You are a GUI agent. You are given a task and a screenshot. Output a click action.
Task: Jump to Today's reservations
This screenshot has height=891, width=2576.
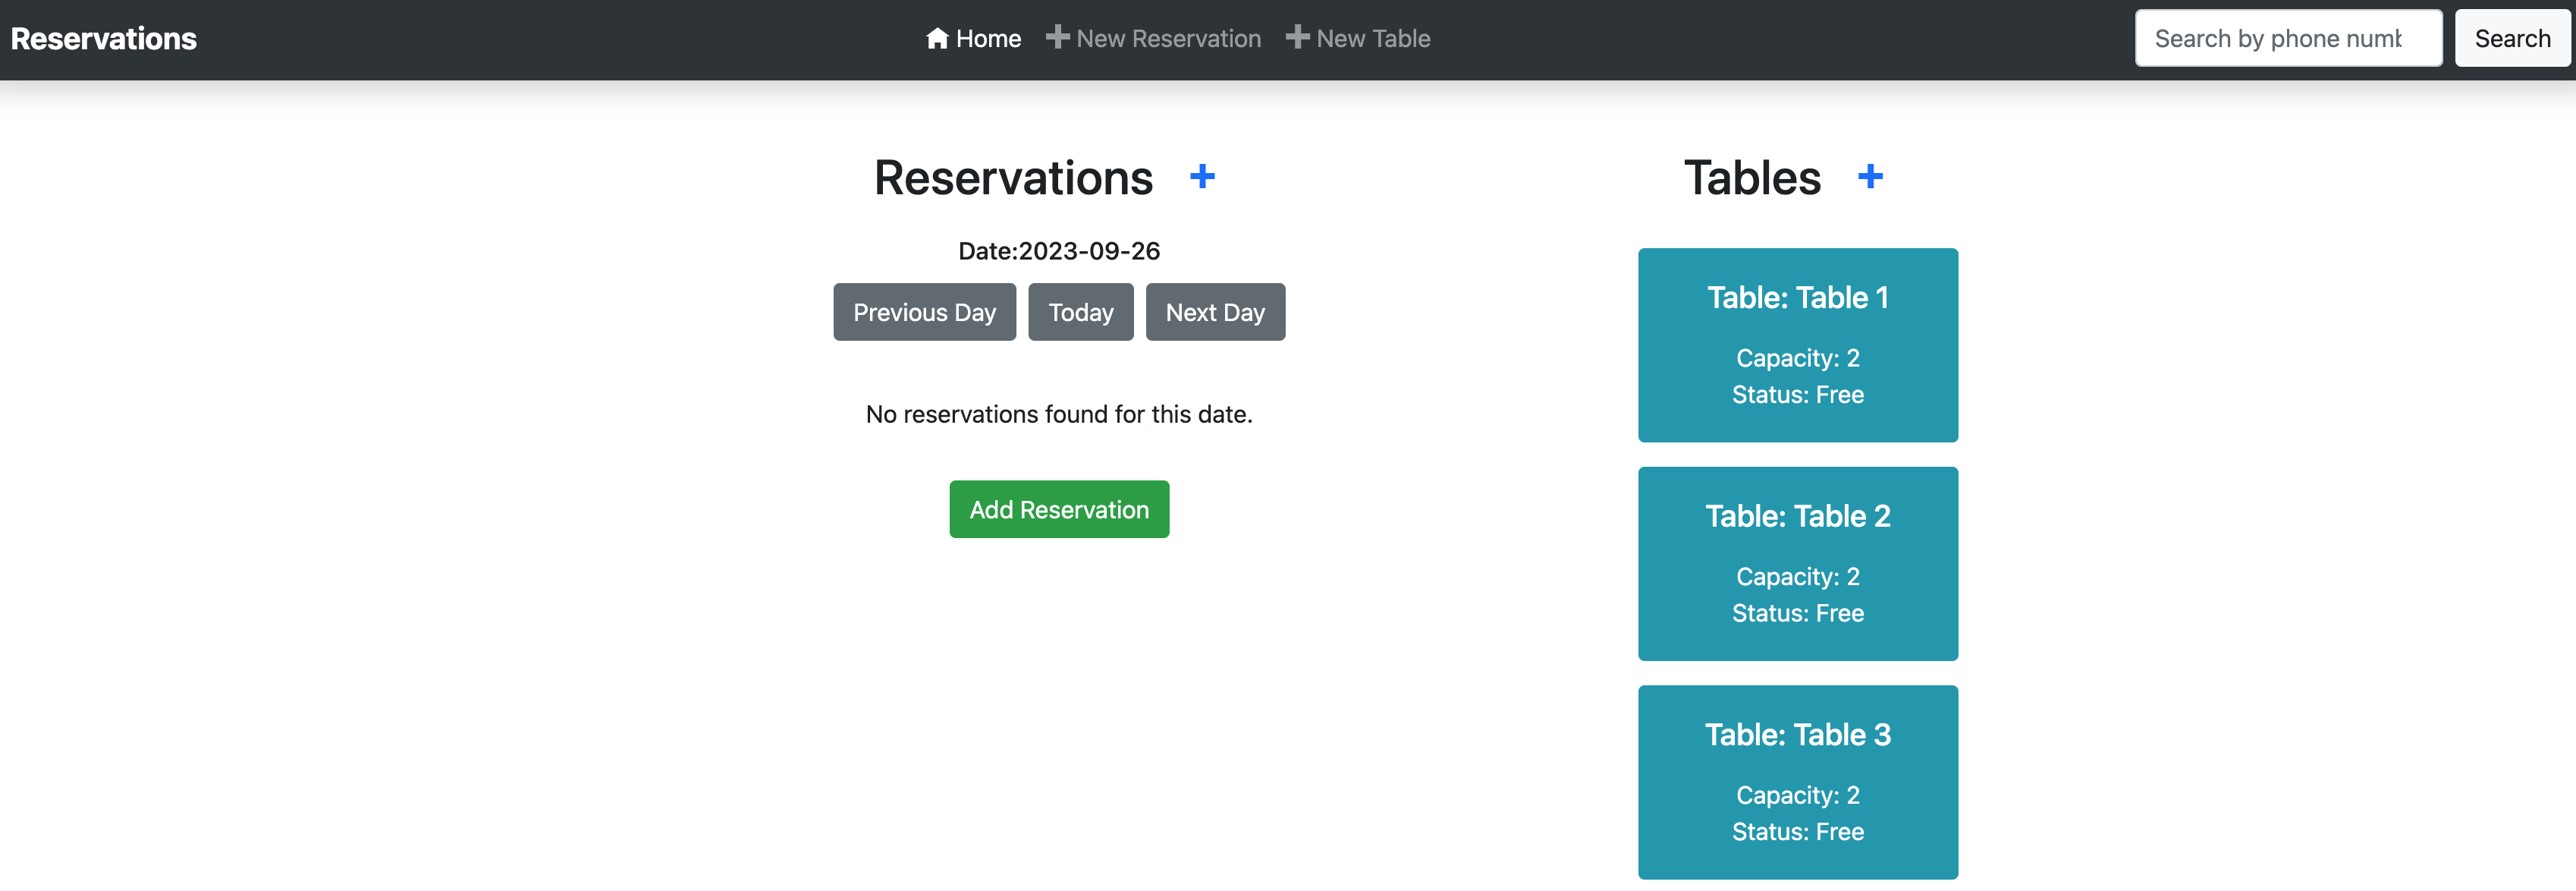click(x=1080, y=312)
